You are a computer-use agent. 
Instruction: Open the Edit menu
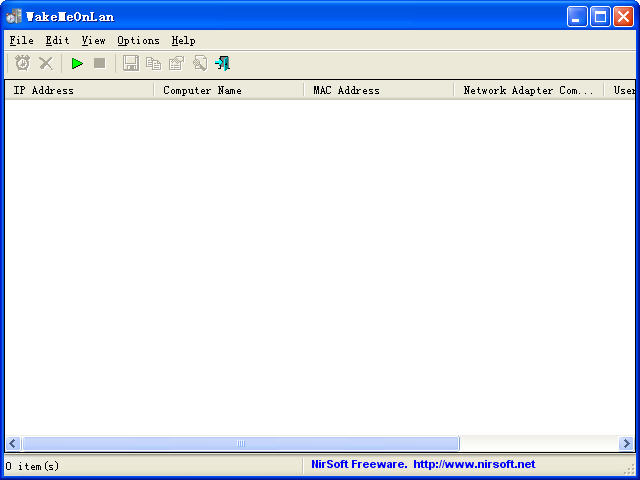[57, 40]
